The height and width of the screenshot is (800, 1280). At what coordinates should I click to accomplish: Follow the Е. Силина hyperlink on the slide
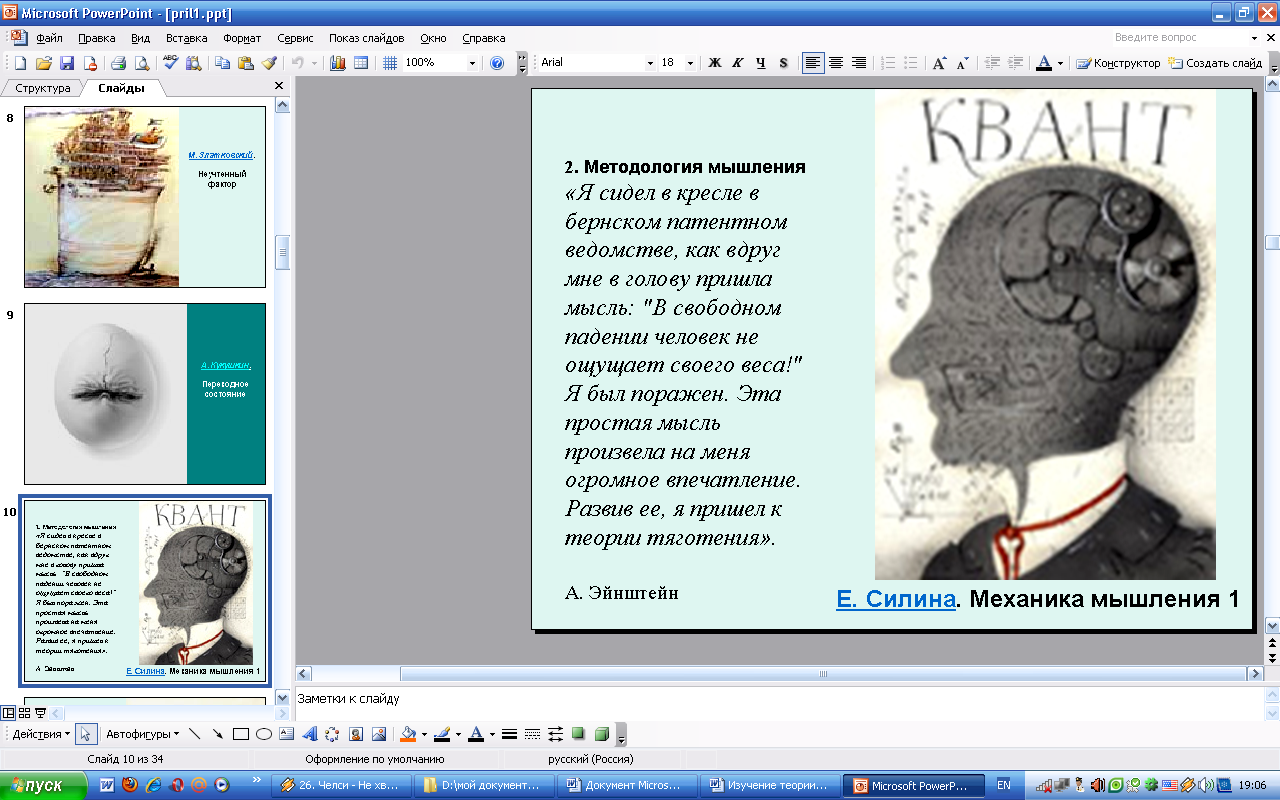[895, 599]
